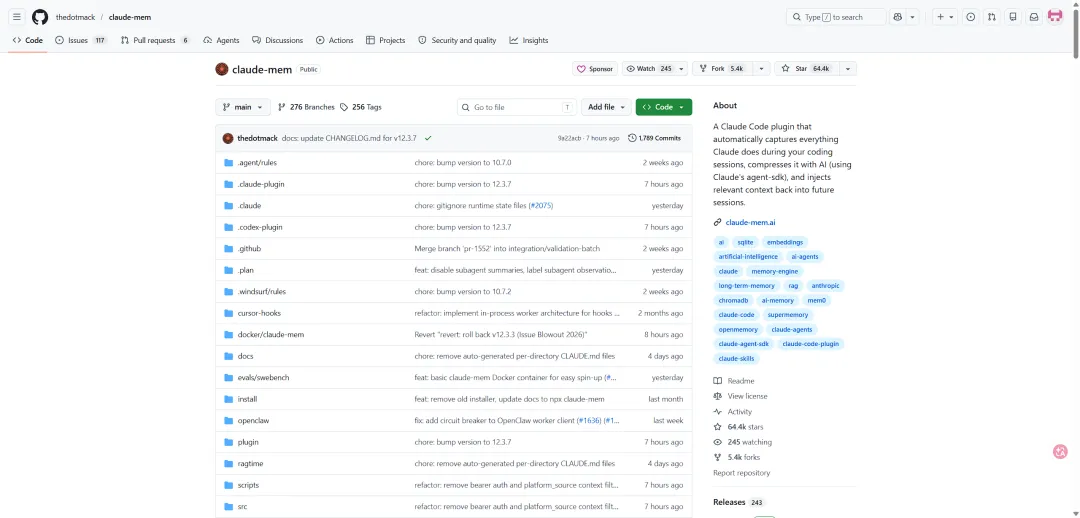Screen dimensions: 1080x518
Task: Expand the Watch options dropdown arrow
Action: (681, 69)
